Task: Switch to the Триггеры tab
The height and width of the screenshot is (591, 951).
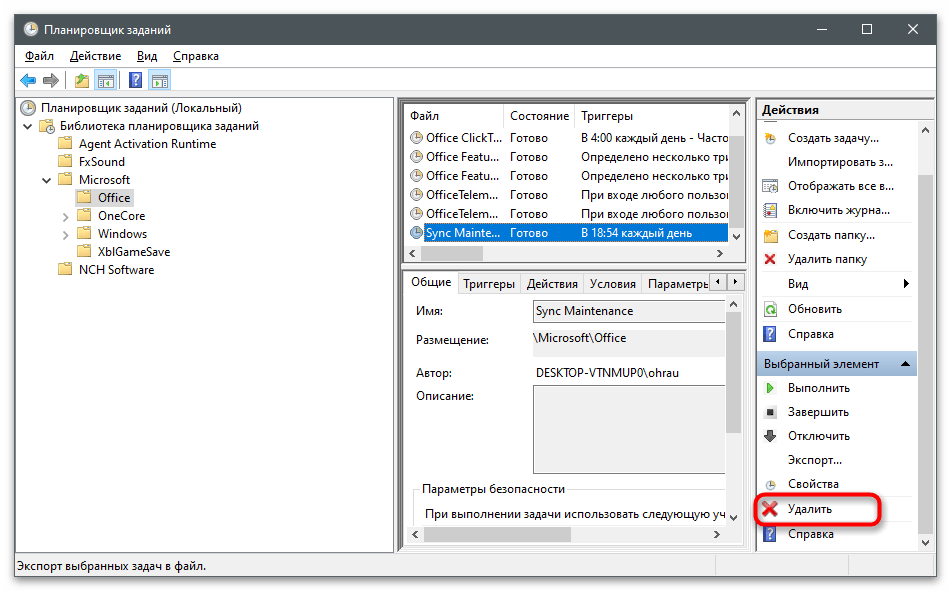Action: (x=489, y=284)
